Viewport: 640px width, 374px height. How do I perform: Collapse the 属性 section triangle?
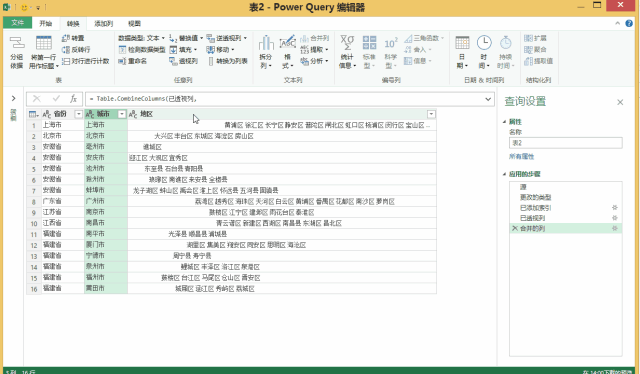pyautogui.click(x=504, y=122)
